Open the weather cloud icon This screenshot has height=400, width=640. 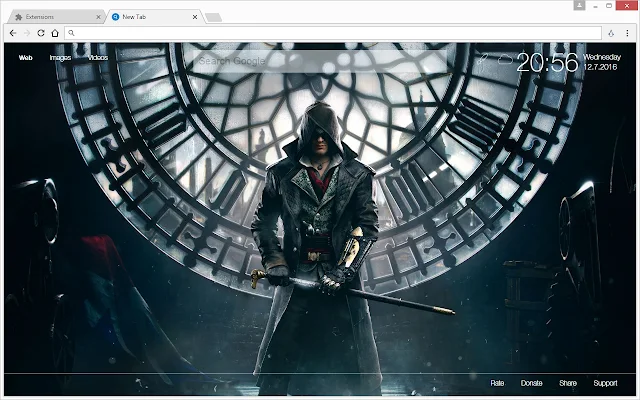[505, 60]
